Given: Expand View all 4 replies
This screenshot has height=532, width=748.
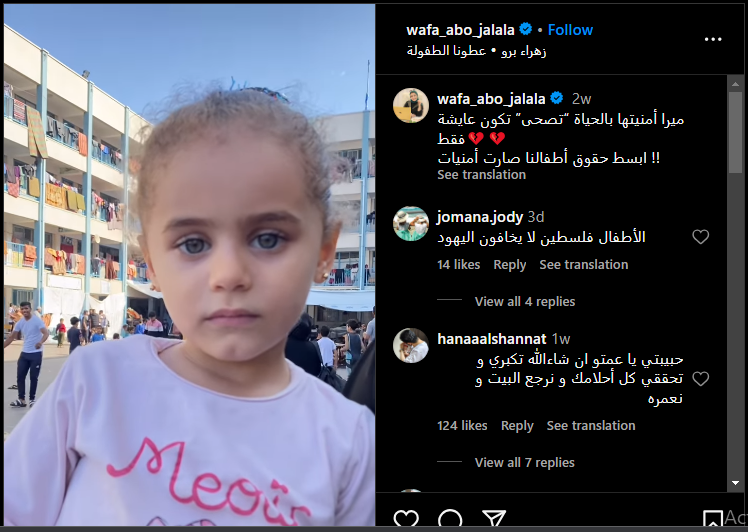Looking at the screenshot, I should [x=525, y=302].
